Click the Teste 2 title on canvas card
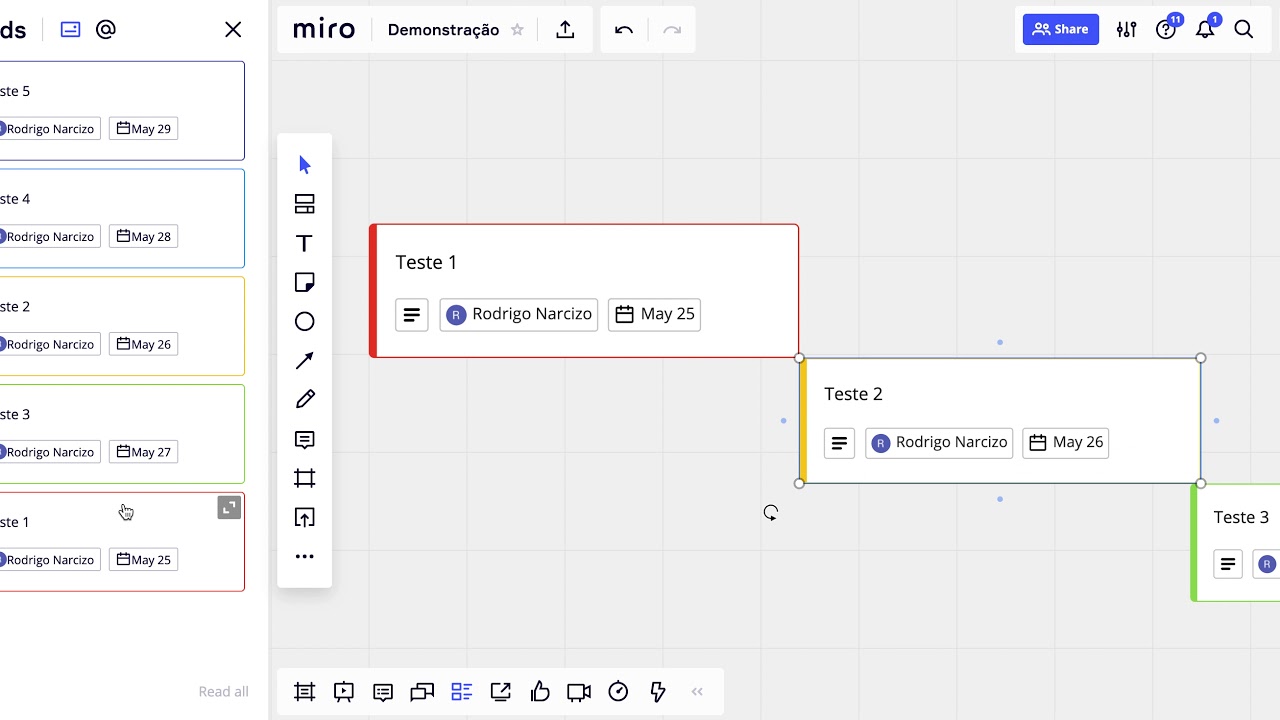The image size is (1280, 720). coord(853,394)
